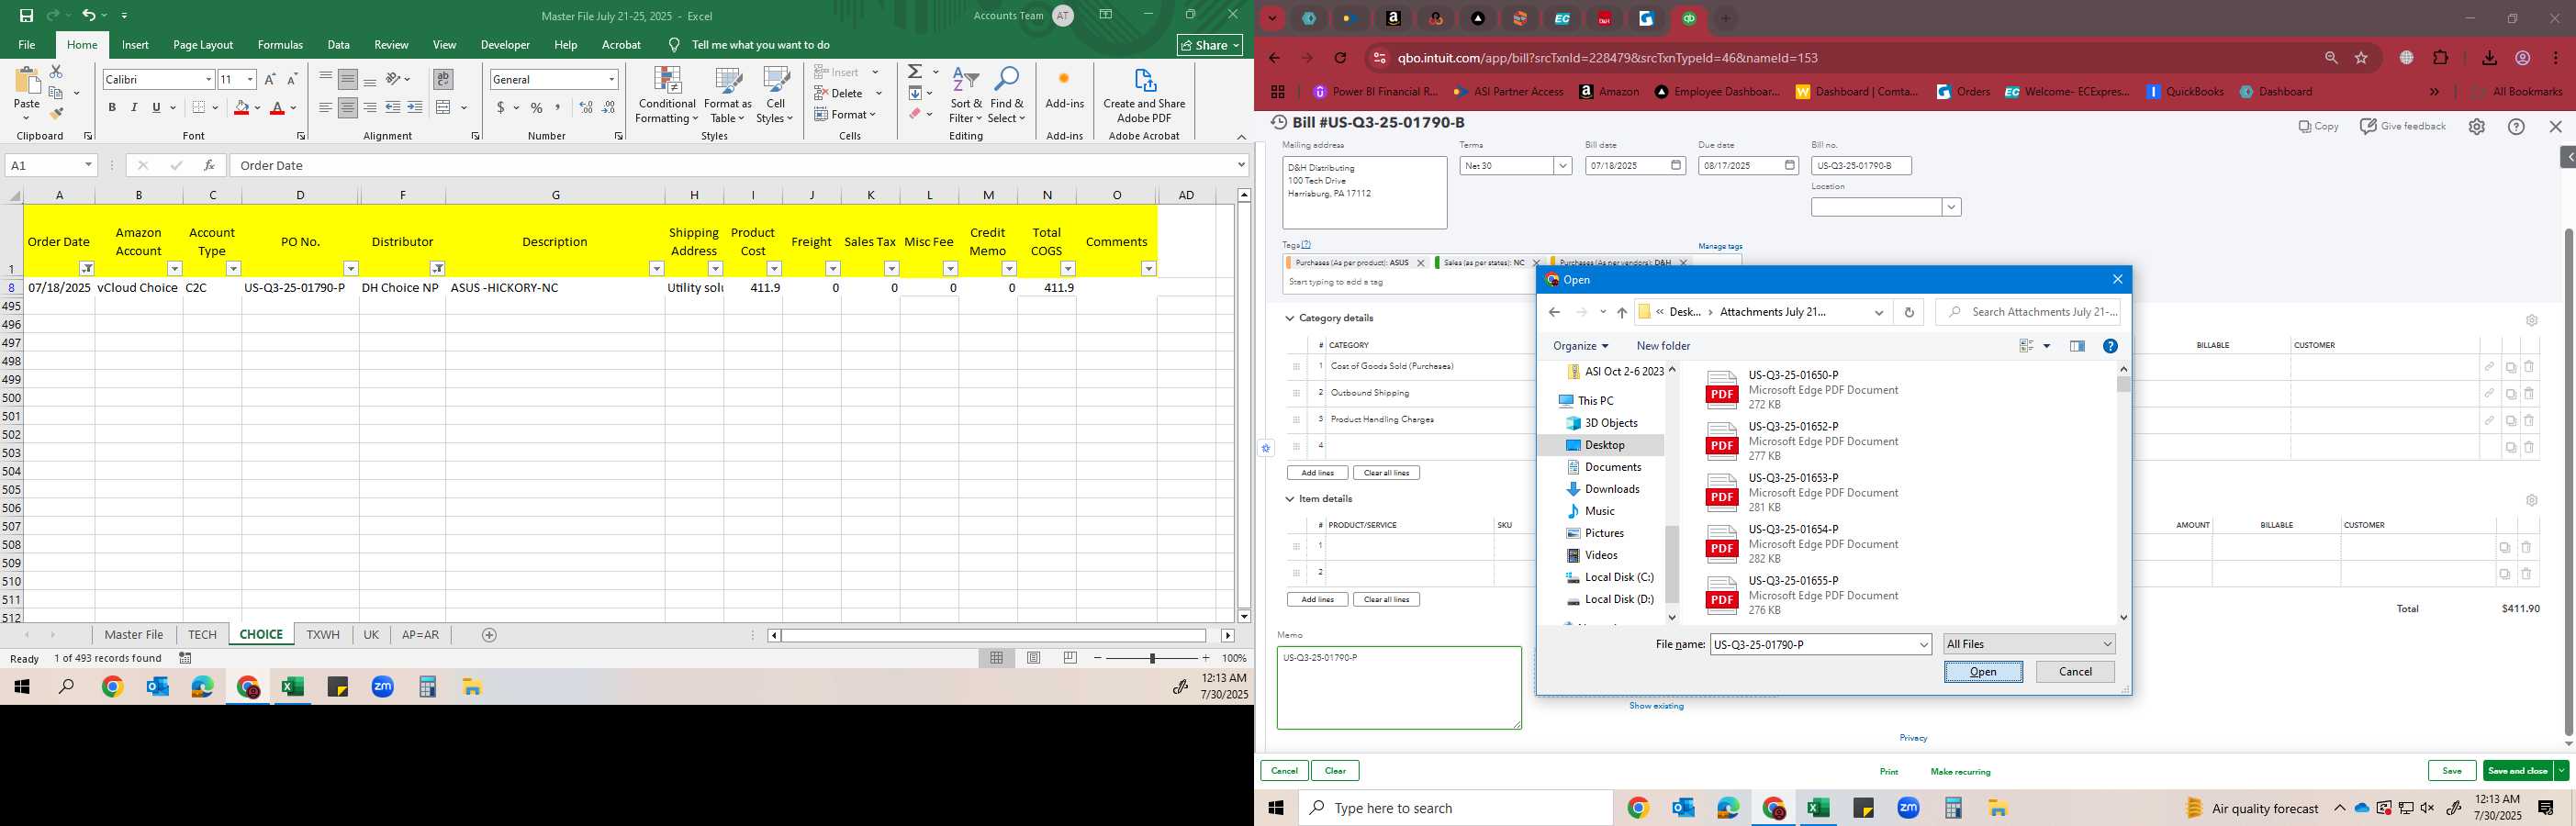2576x826 pixels.
Task: Click the dialog Refresh icon
Action: tap(1908, 312)
